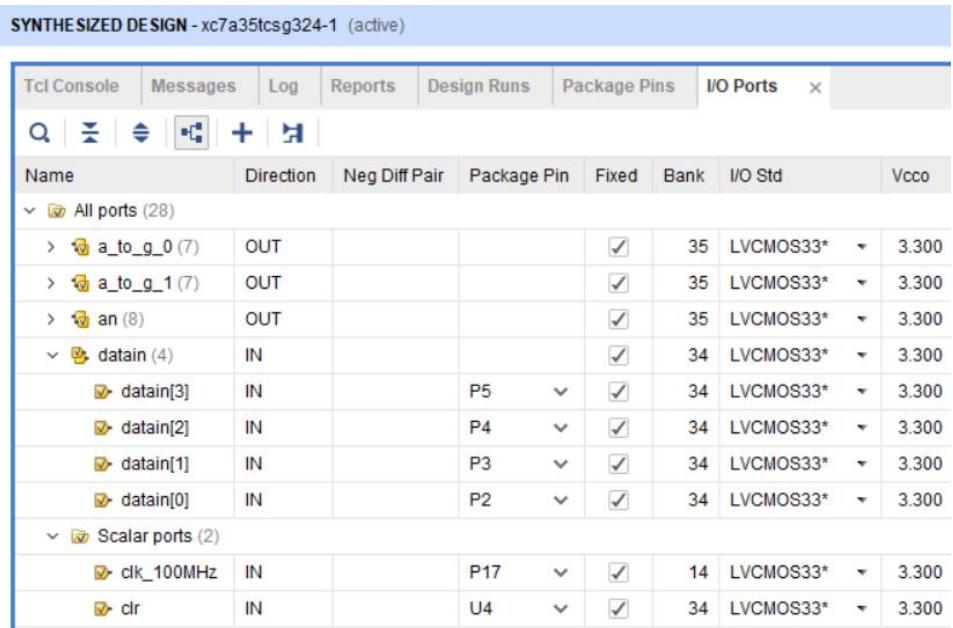Expand the a_to_g_1 port group
953x628 pixels.
coord(51,284)
